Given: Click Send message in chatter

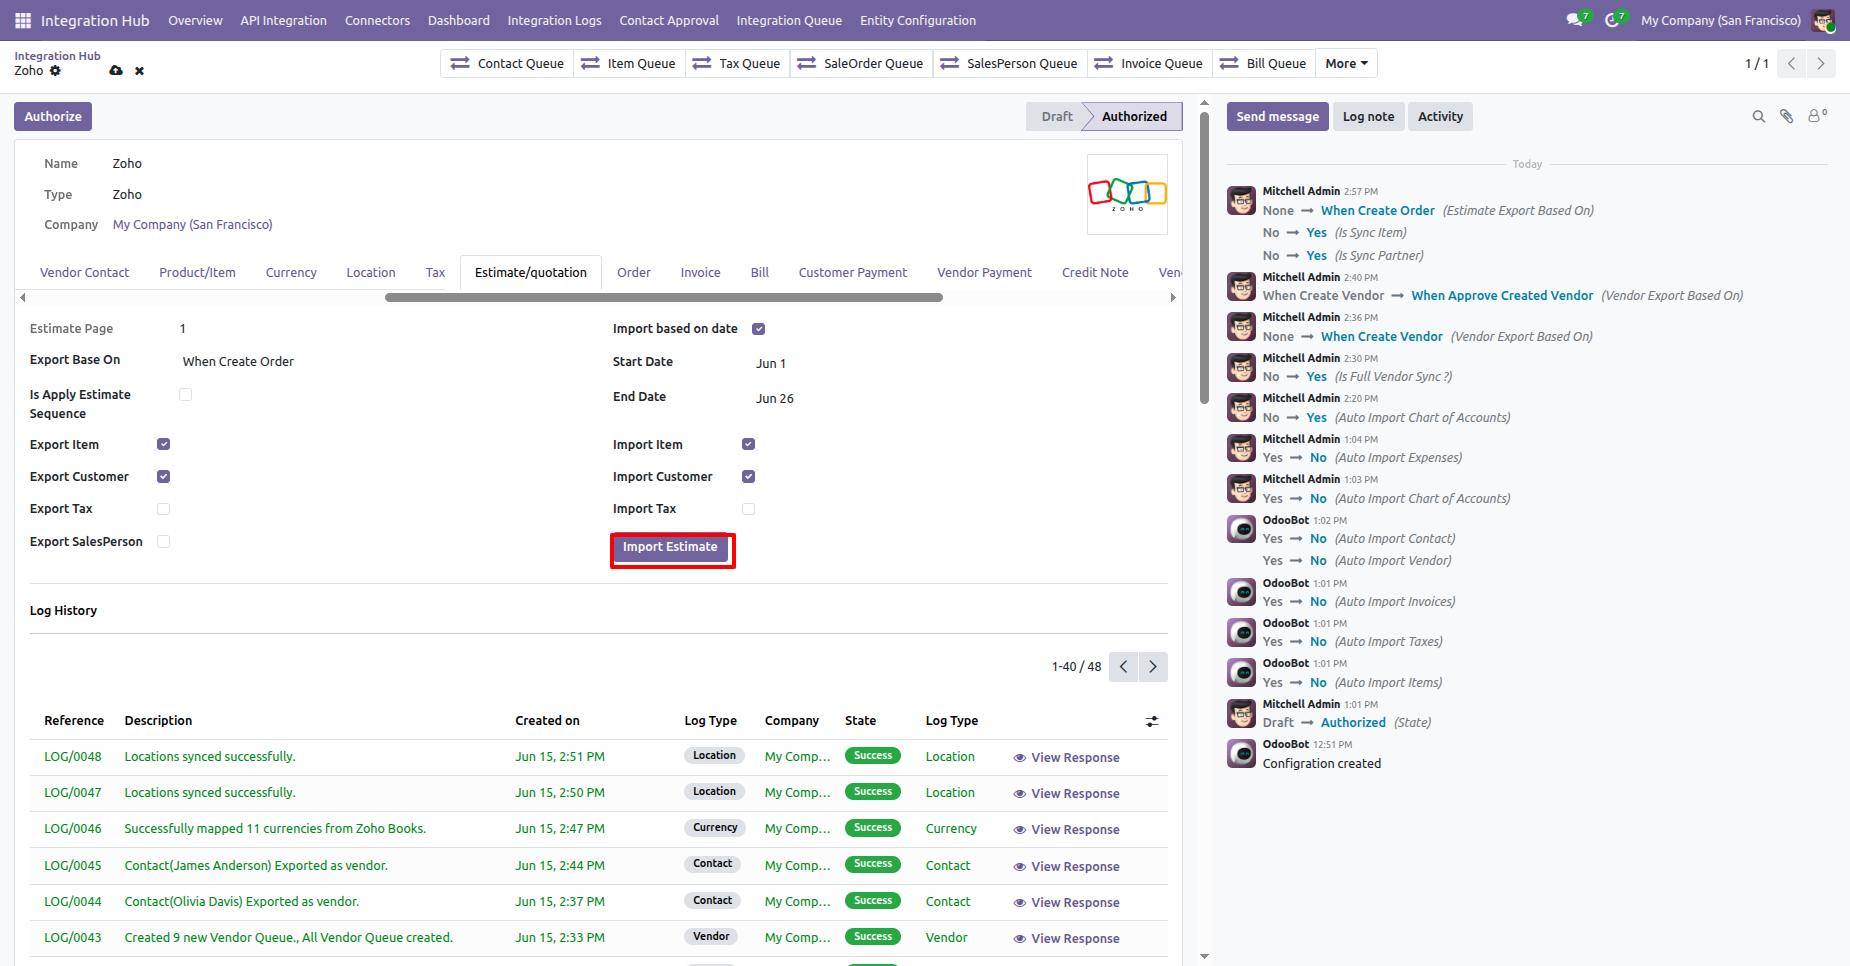Looking at the screenshot, I should tap(1277, 117).
